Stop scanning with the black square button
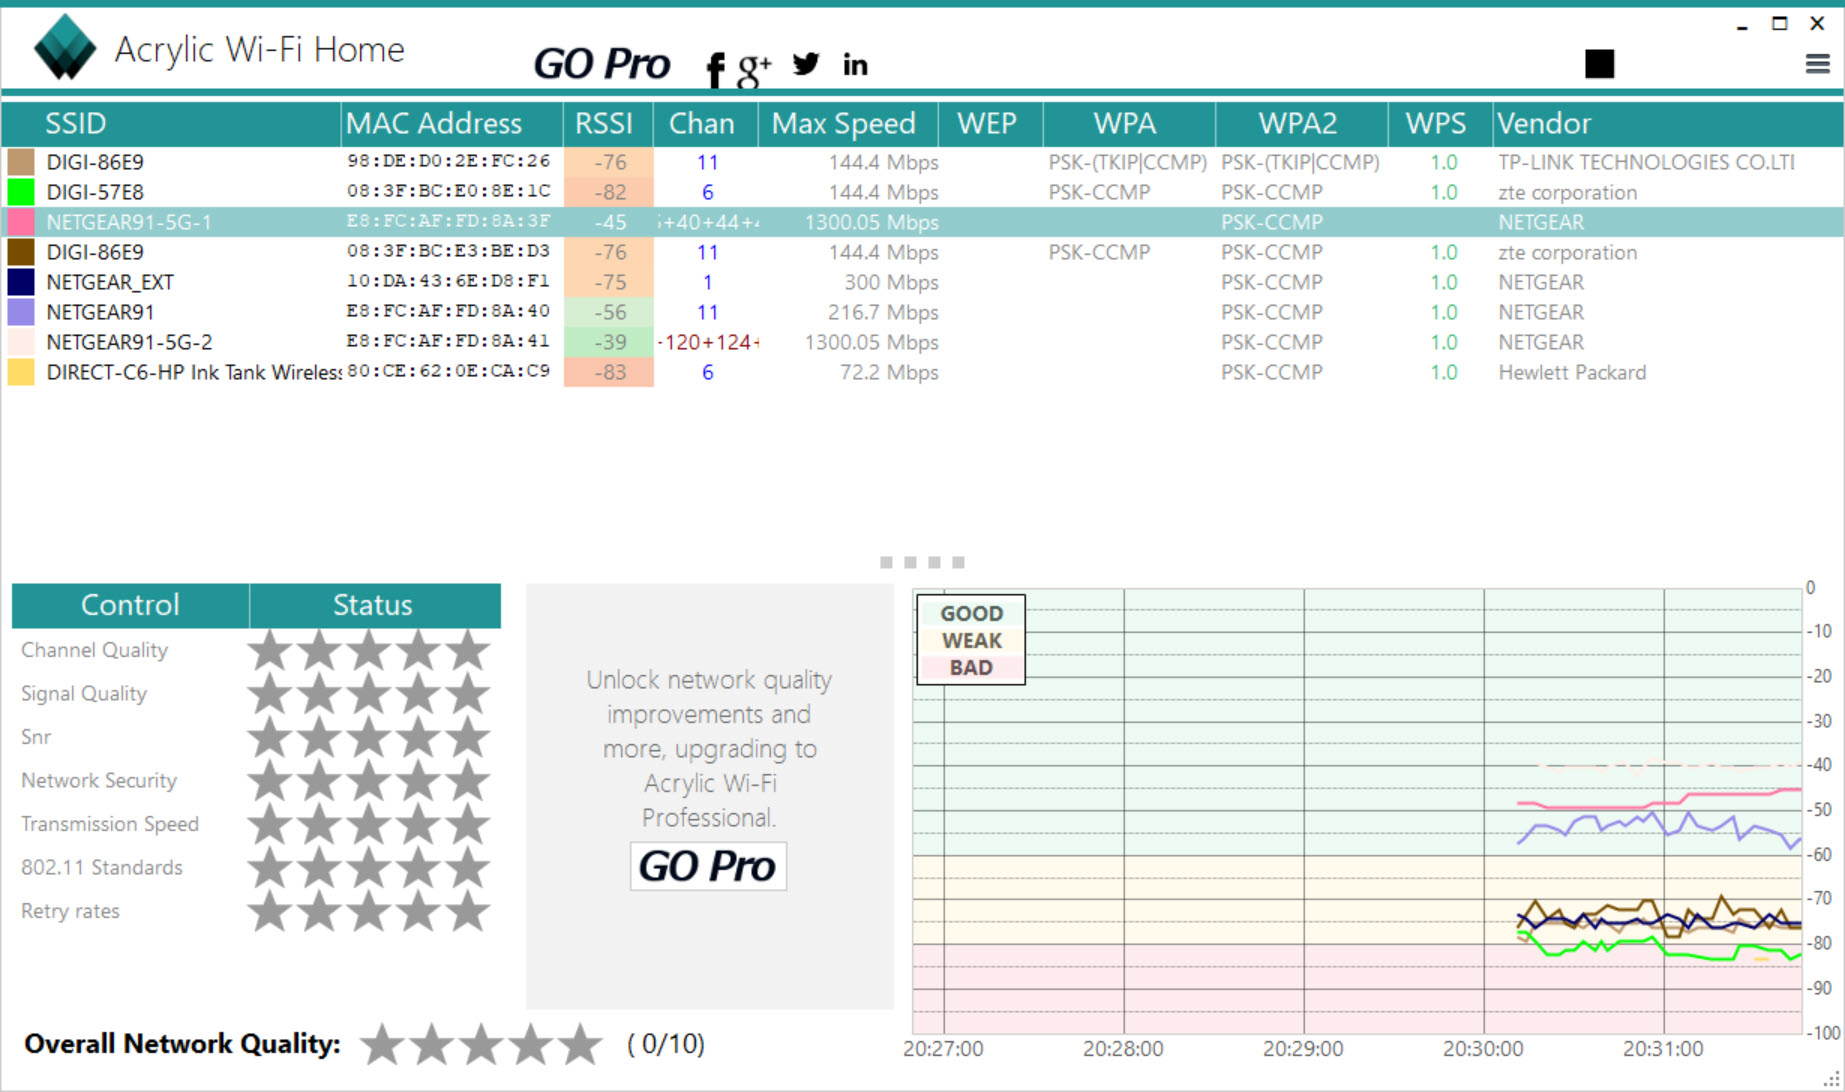The height and width of the screenshot is (1092, 1845). click(1599, 64)
